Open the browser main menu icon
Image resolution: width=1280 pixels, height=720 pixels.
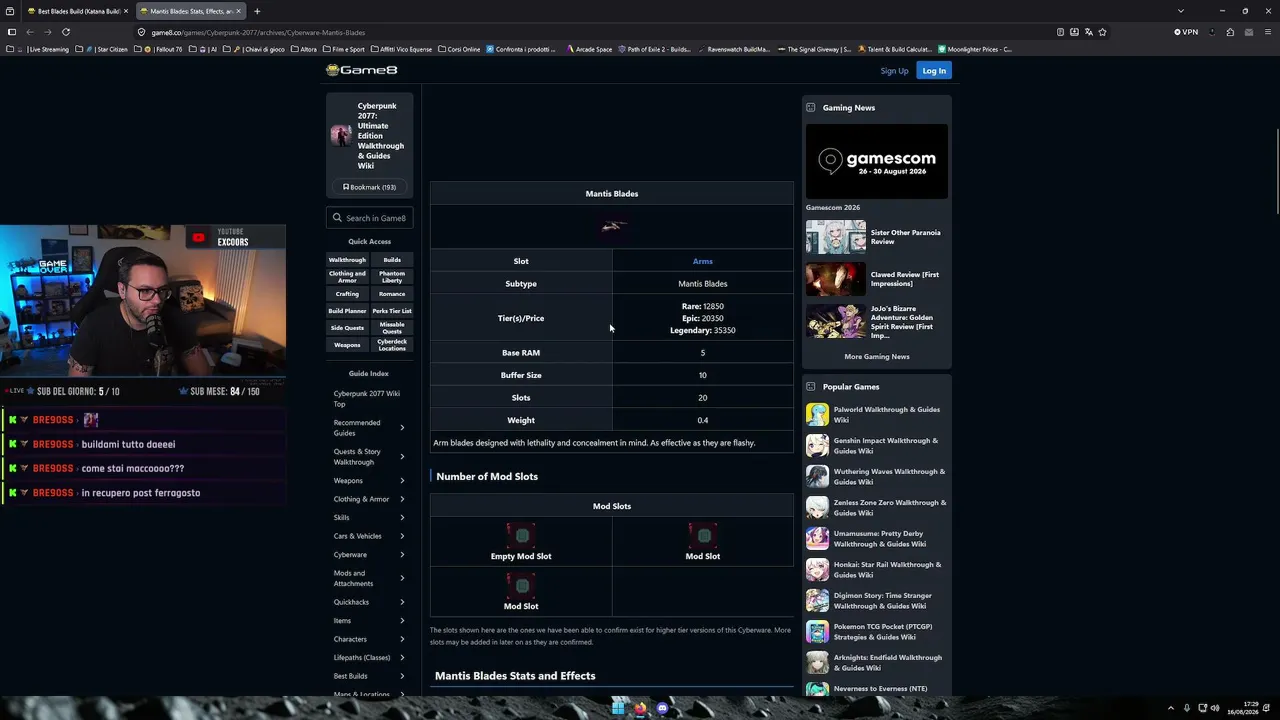(1268, 32)
